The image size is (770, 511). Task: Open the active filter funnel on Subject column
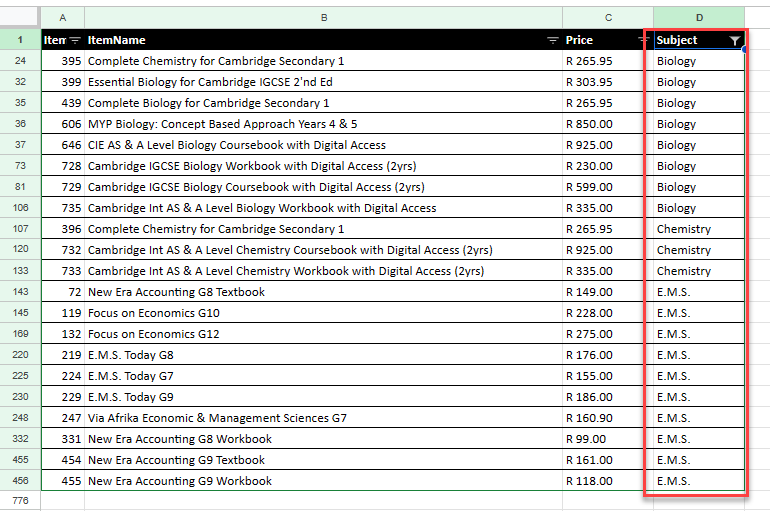coord(735,41)
